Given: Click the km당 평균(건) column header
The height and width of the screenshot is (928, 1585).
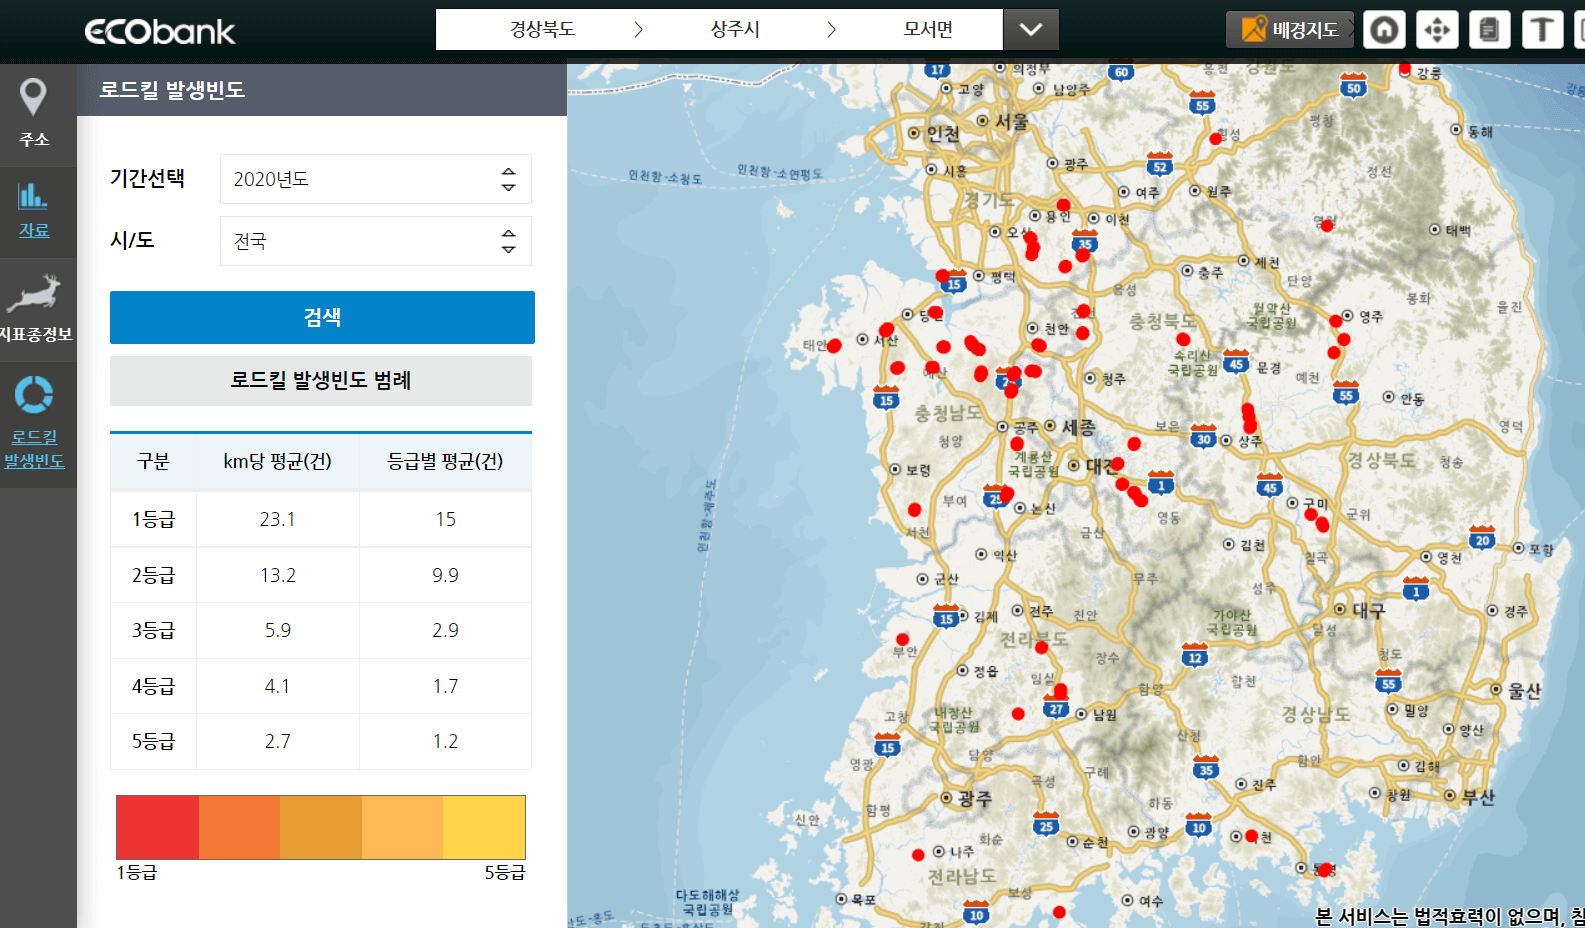Looking at the screenshot, I should [x=277, y=461].
